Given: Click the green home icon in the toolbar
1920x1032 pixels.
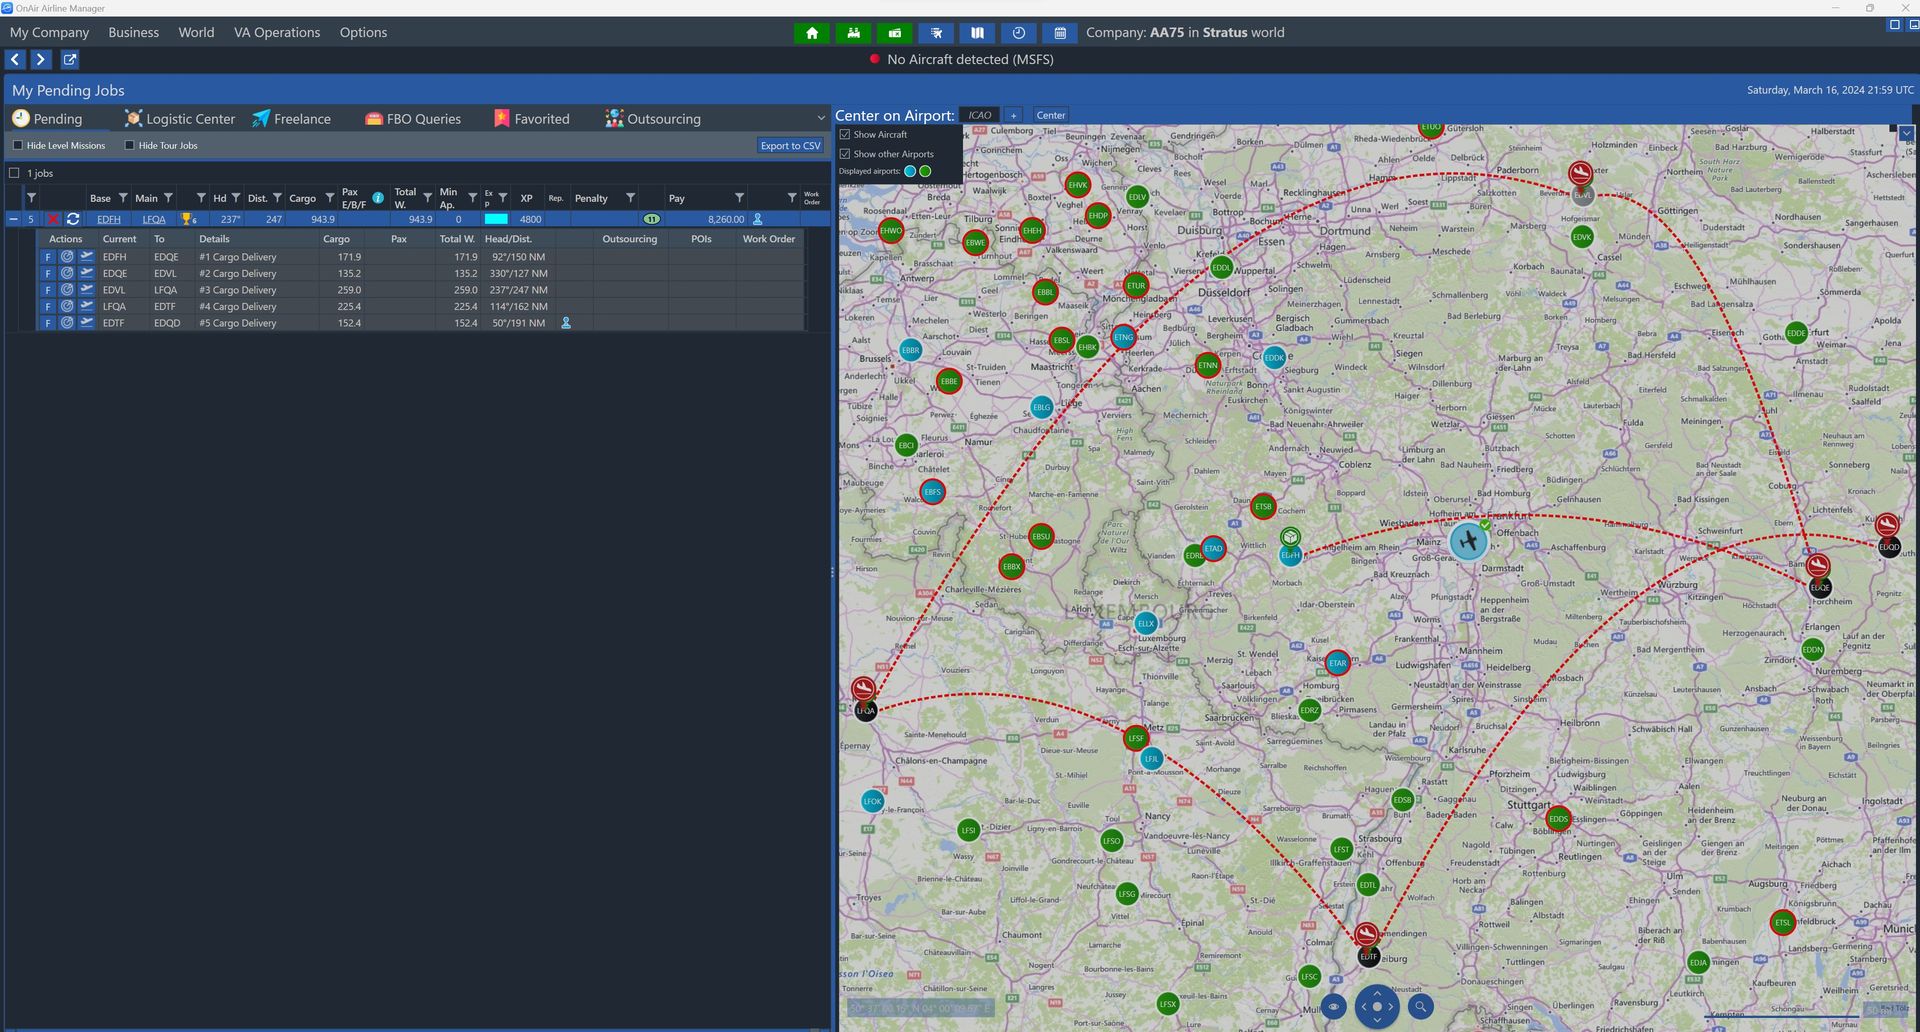Looking at the screenshot, I should click(x=811, y=33).
